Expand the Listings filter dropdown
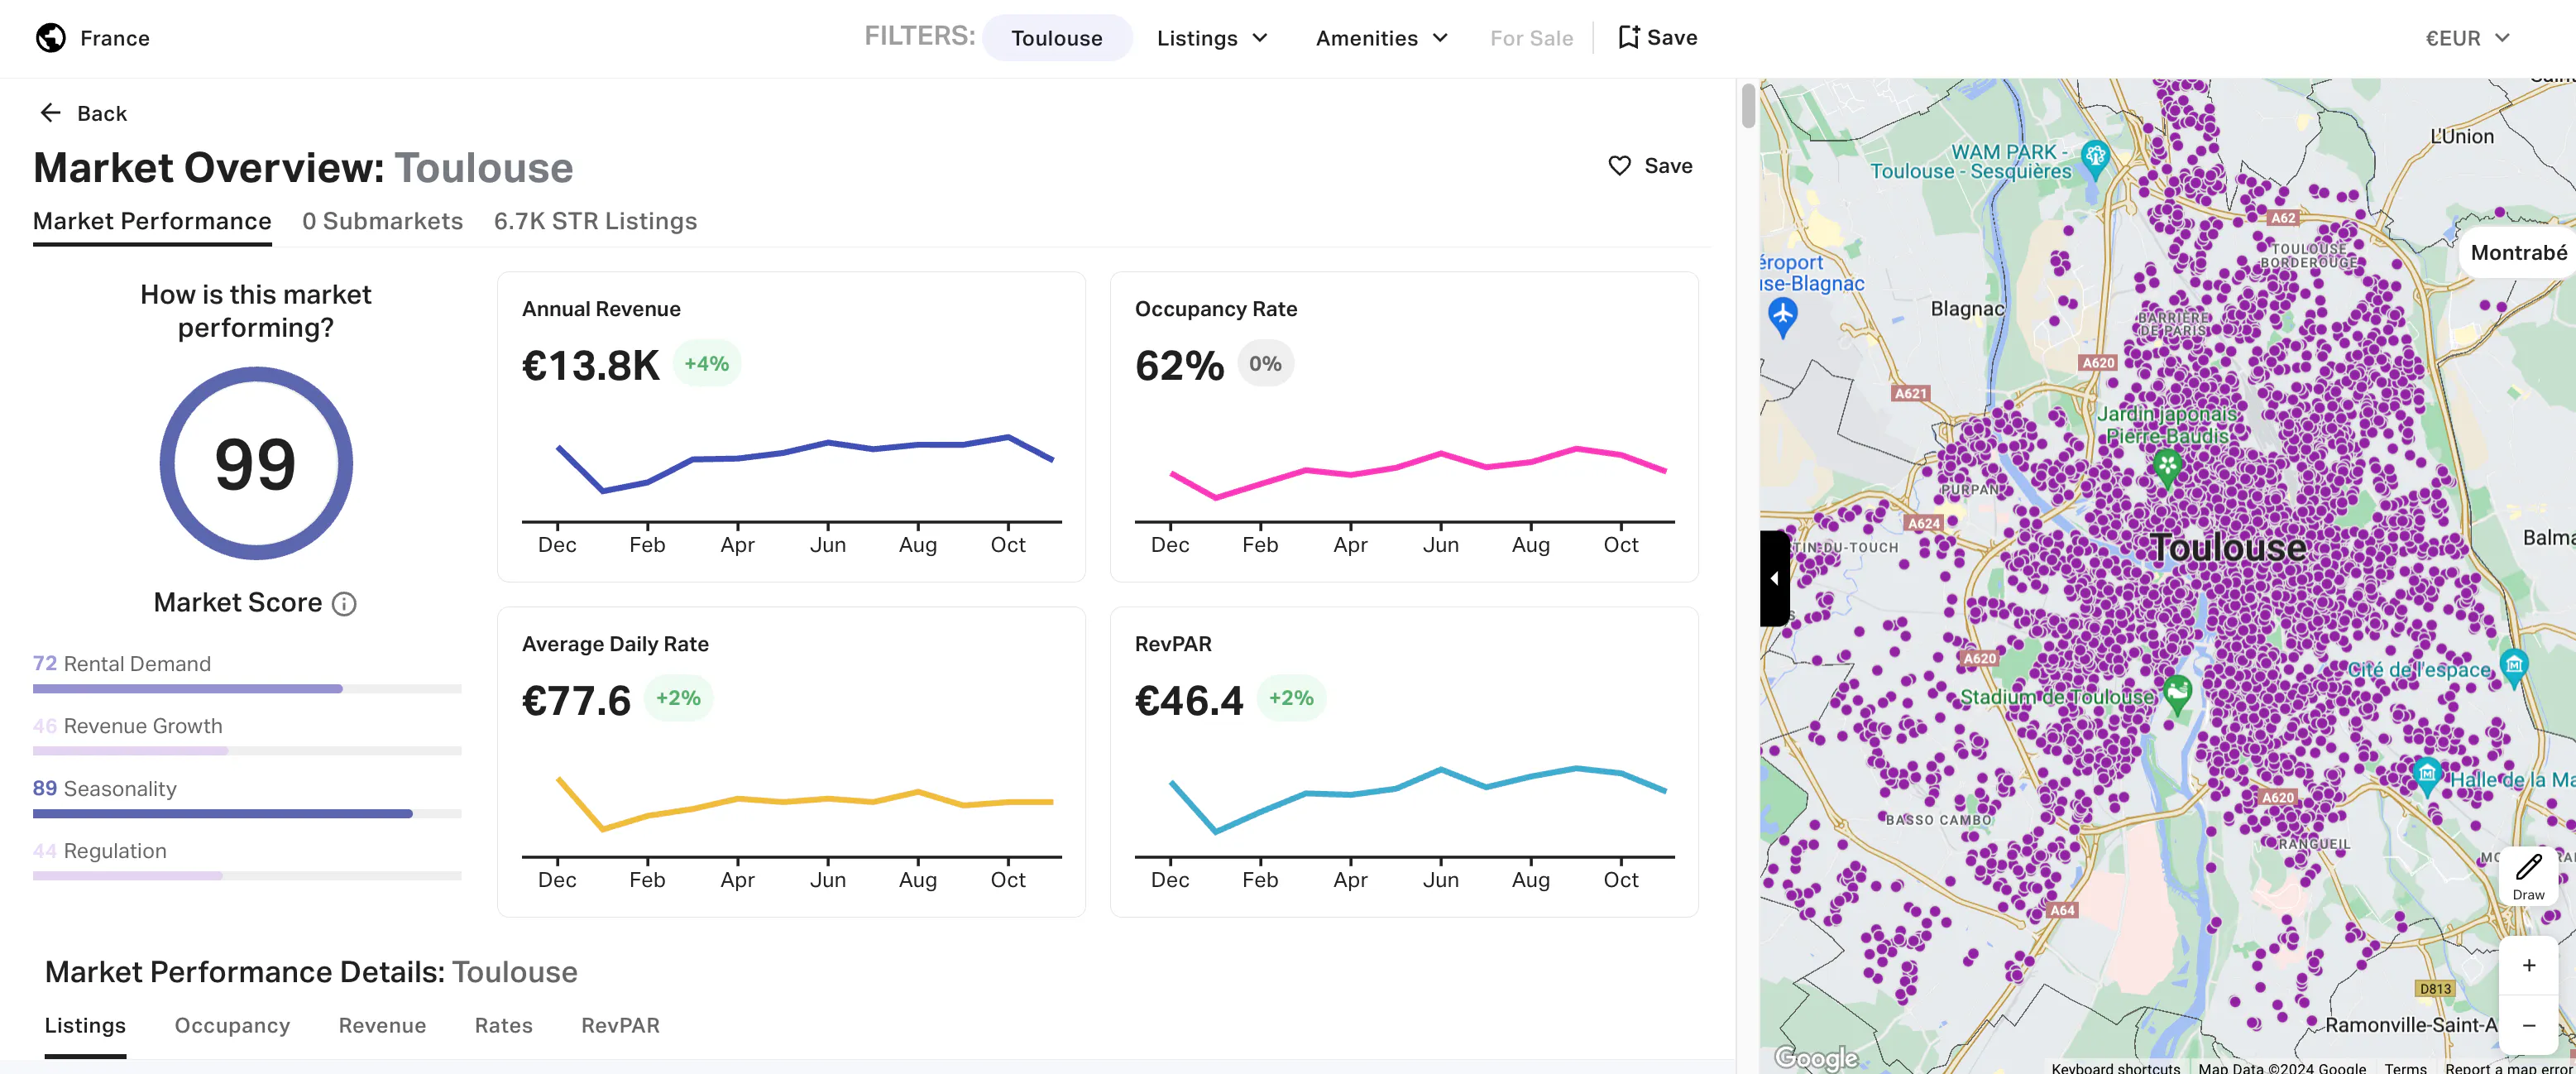The image size is (2576, 1074). [x=1212, y=38]
